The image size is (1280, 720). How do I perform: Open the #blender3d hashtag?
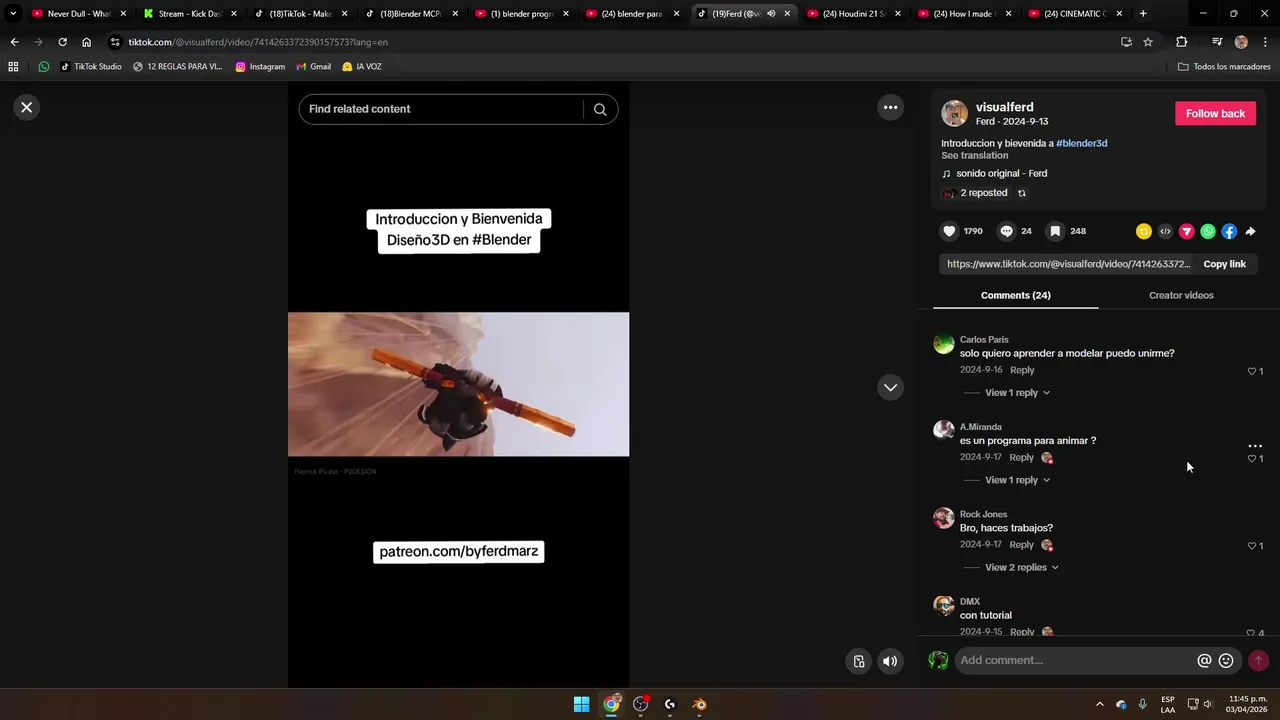pyautogui.click(x=1081, y=143)
